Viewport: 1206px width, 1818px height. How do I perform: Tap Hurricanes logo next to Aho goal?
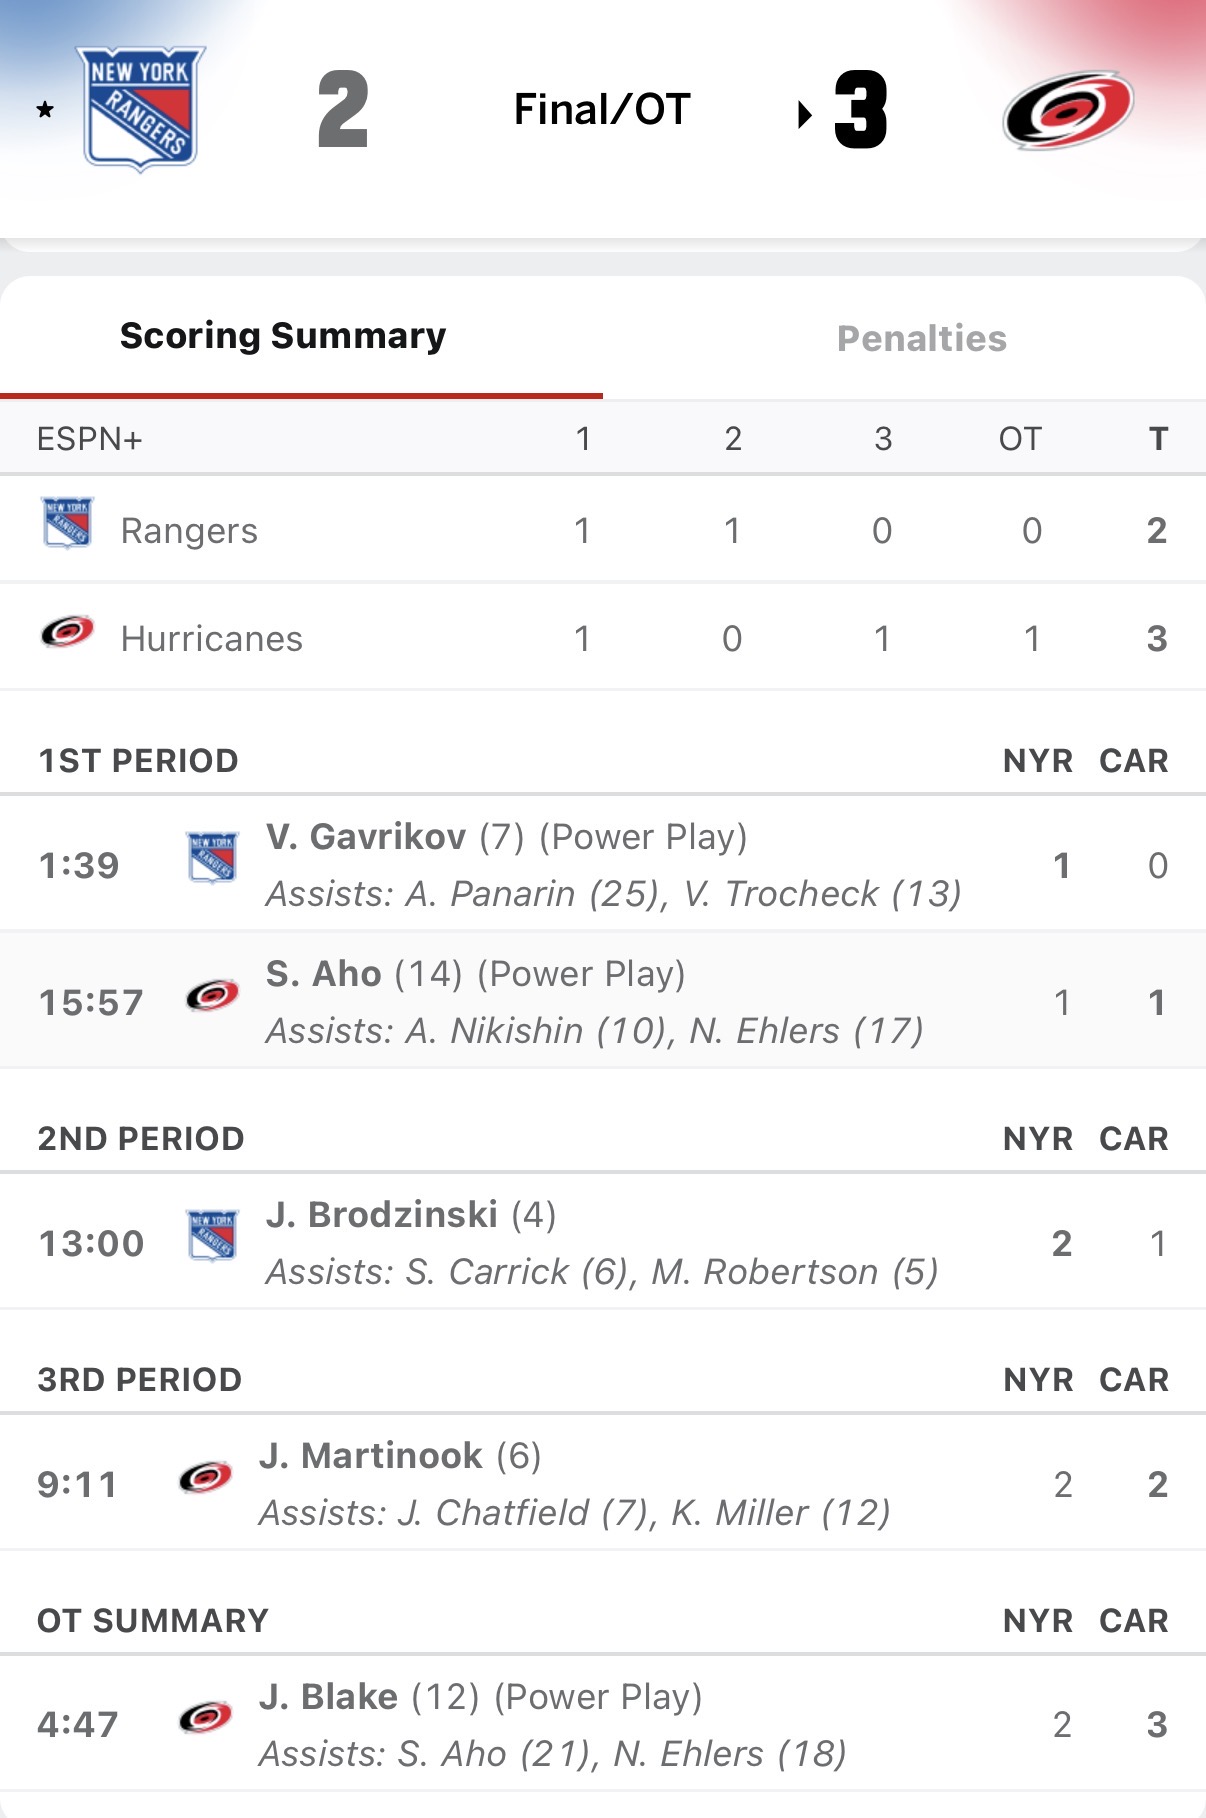212,995
